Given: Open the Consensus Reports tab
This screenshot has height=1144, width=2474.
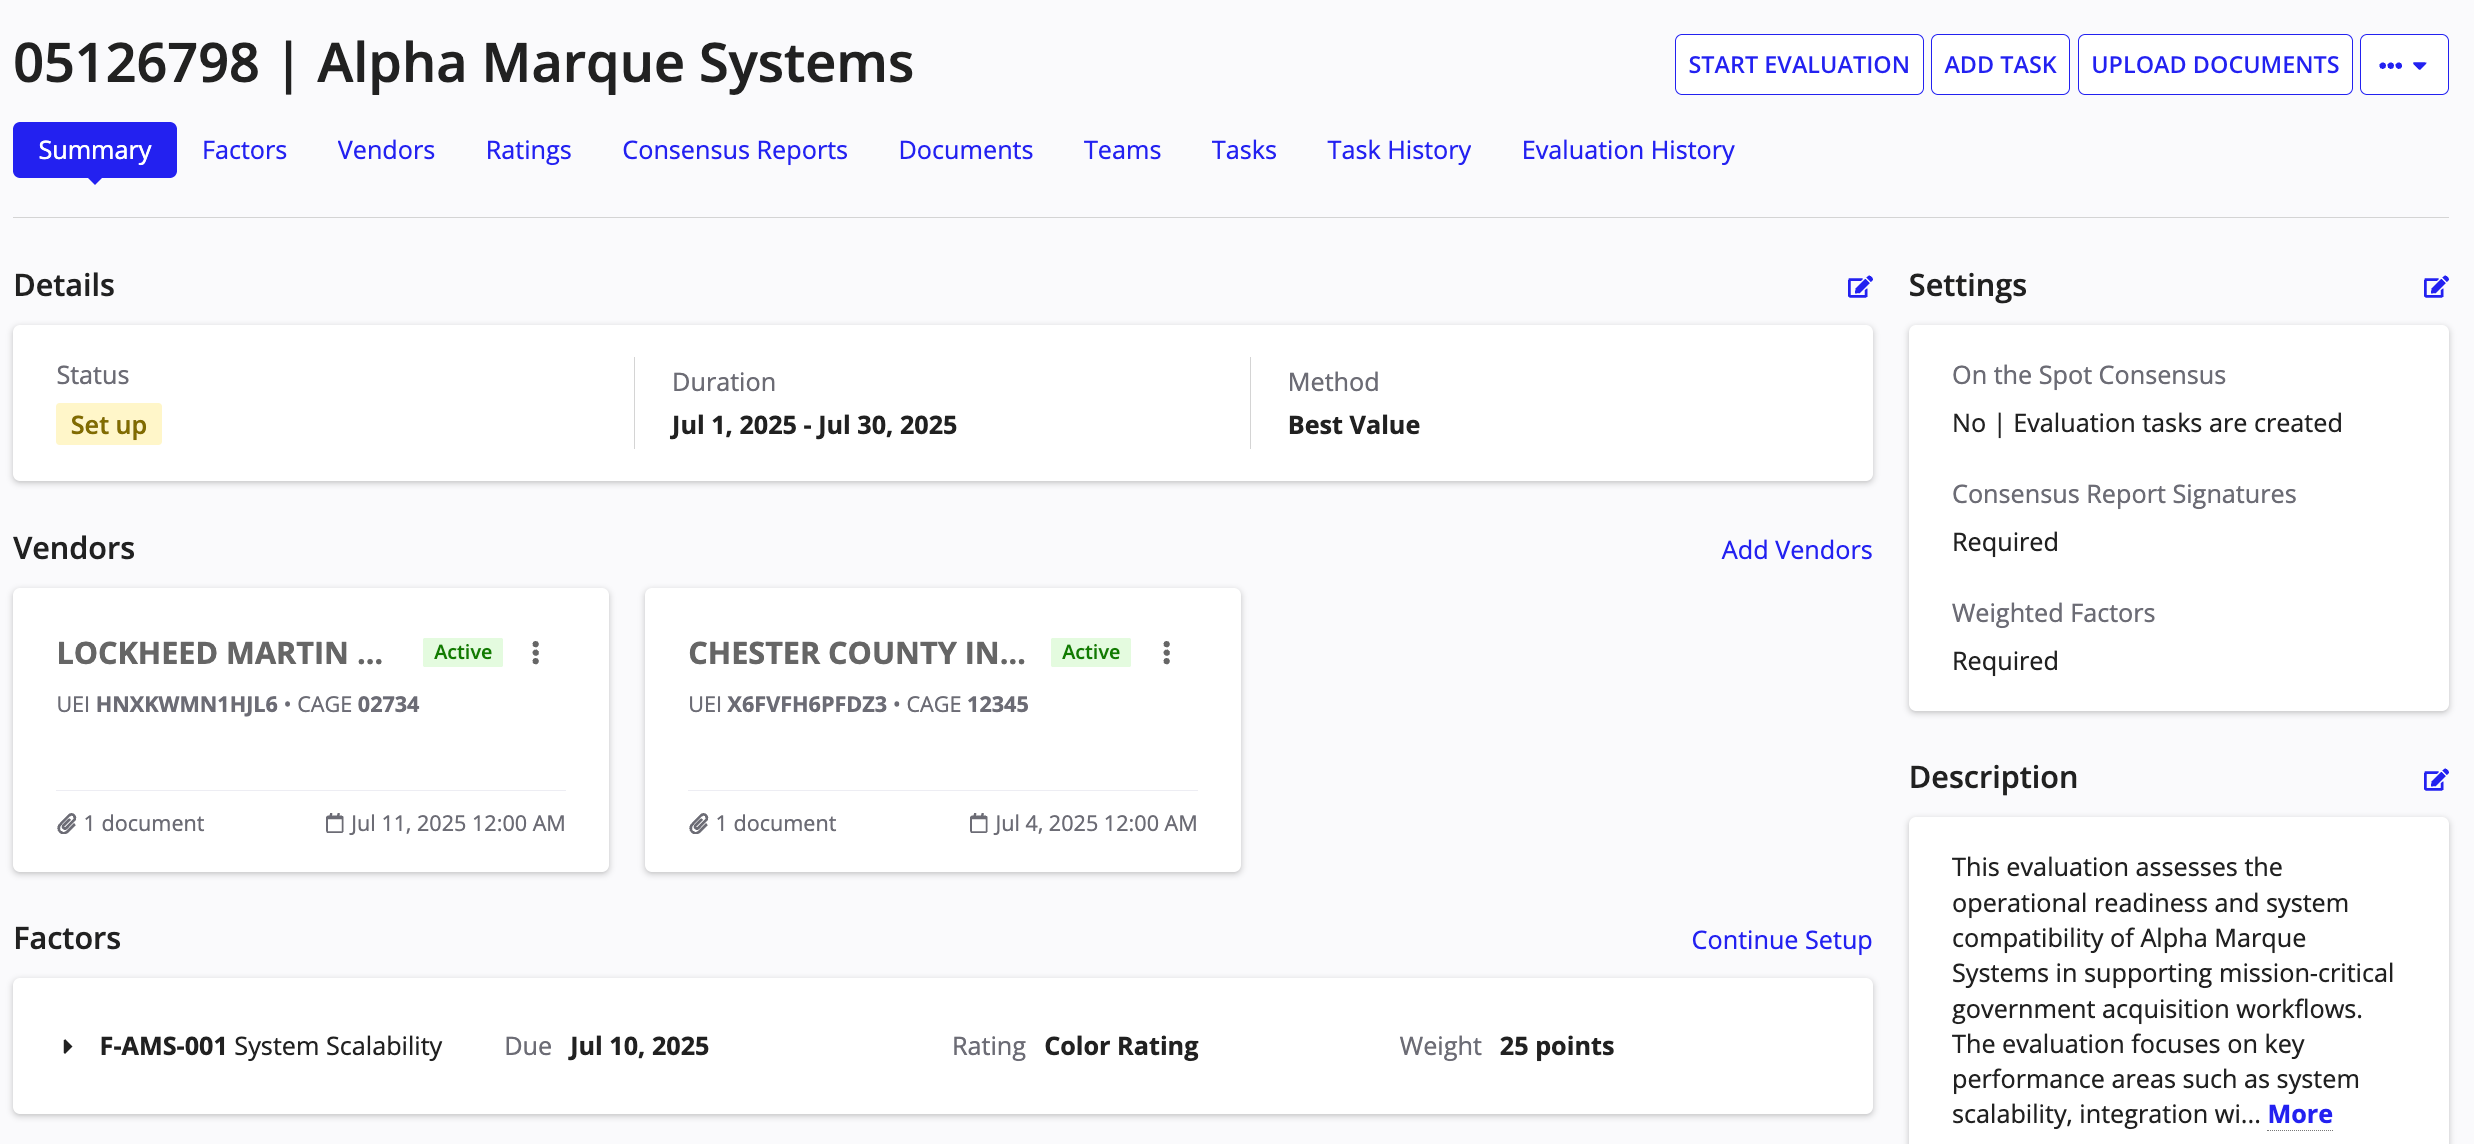Looking at the screenshot, I should pos(735,150).
